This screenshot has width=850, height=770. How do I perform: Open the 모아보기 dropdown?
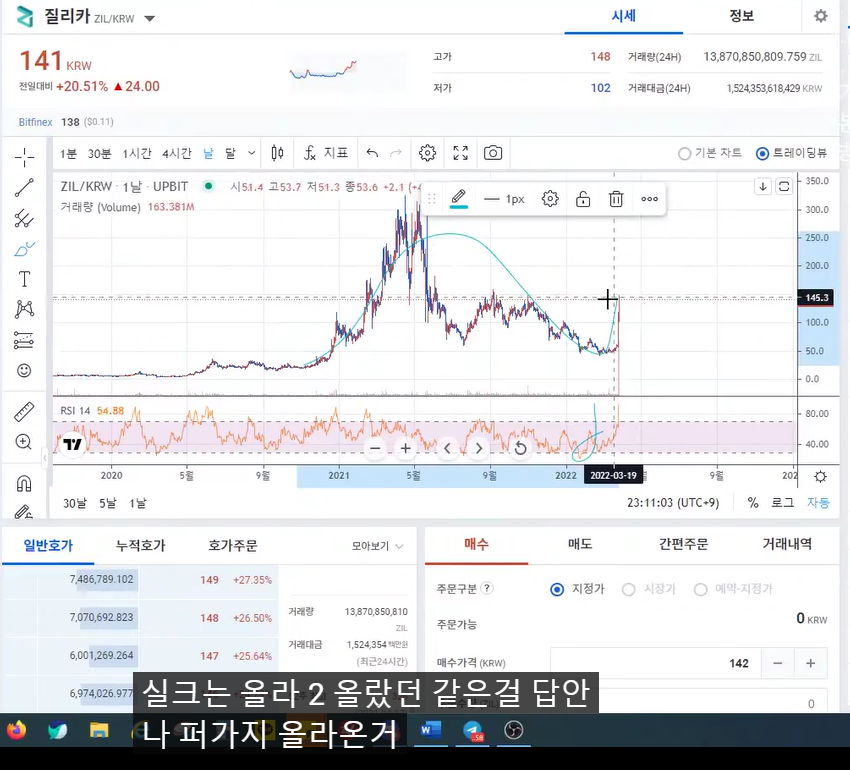click(377, 546)
